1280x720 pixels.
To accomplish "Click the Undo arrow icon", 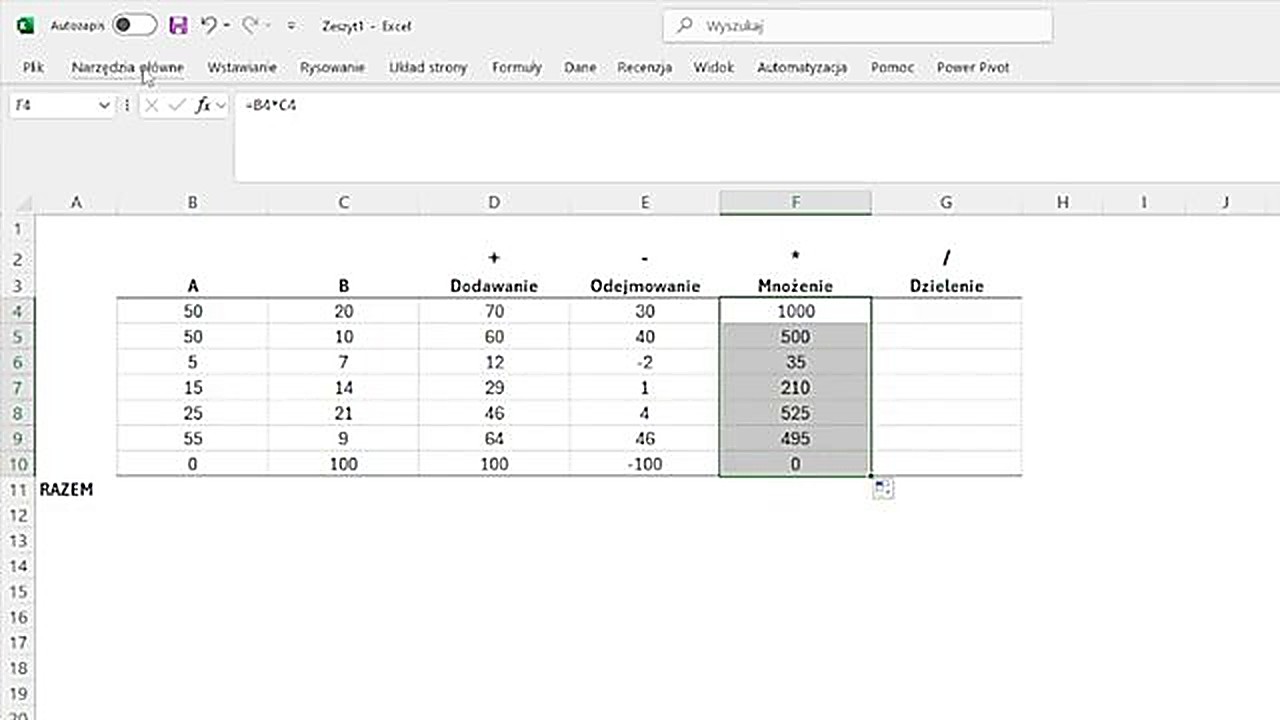I will coord(208,26).
